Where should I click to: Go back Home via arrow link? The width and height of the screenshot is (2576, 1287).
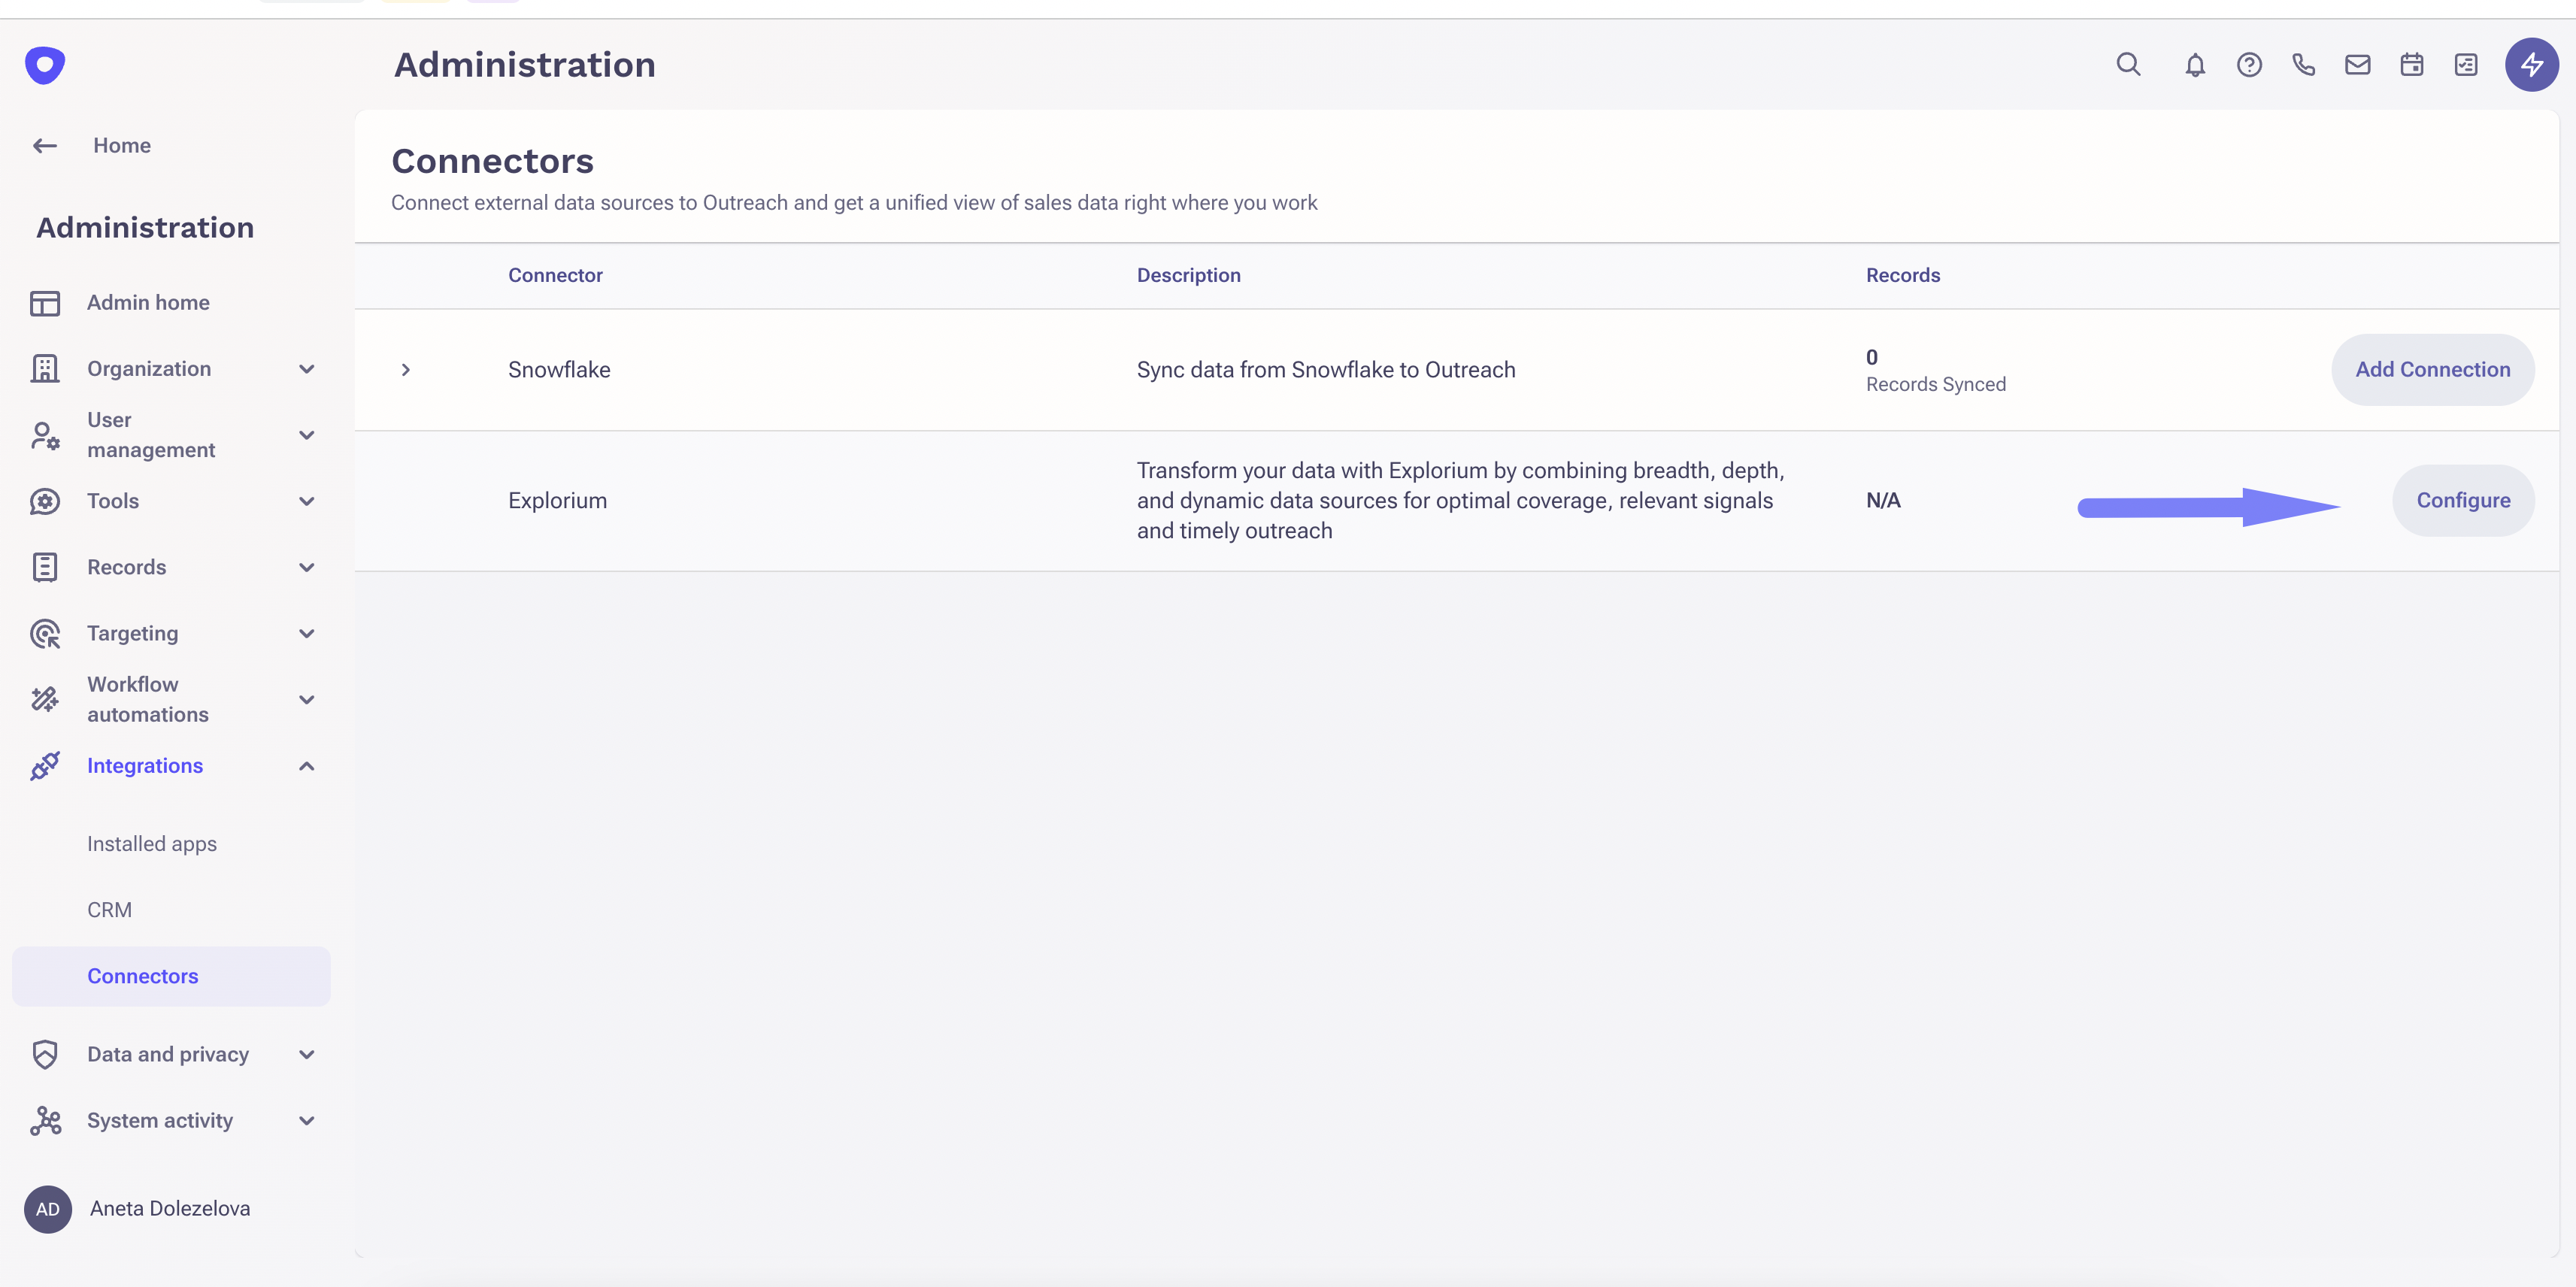pos(46,146)
